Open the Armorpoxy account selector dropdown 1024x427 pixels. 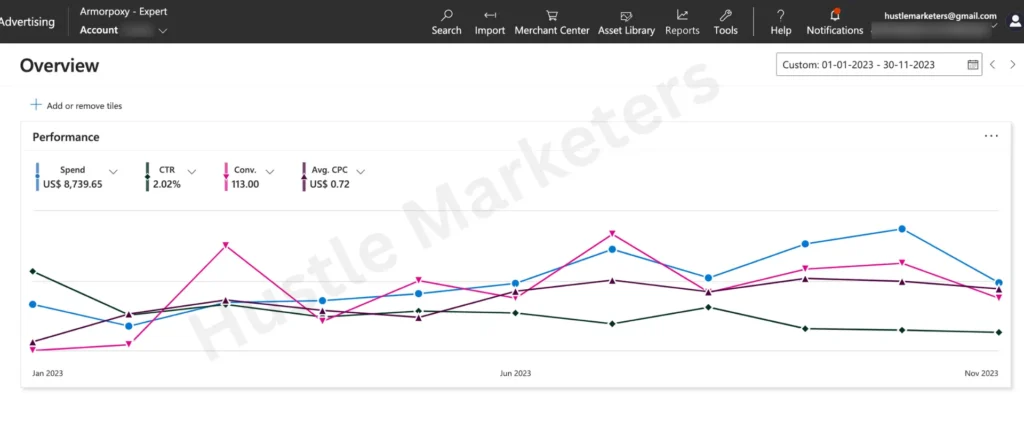tap(163, 31)
